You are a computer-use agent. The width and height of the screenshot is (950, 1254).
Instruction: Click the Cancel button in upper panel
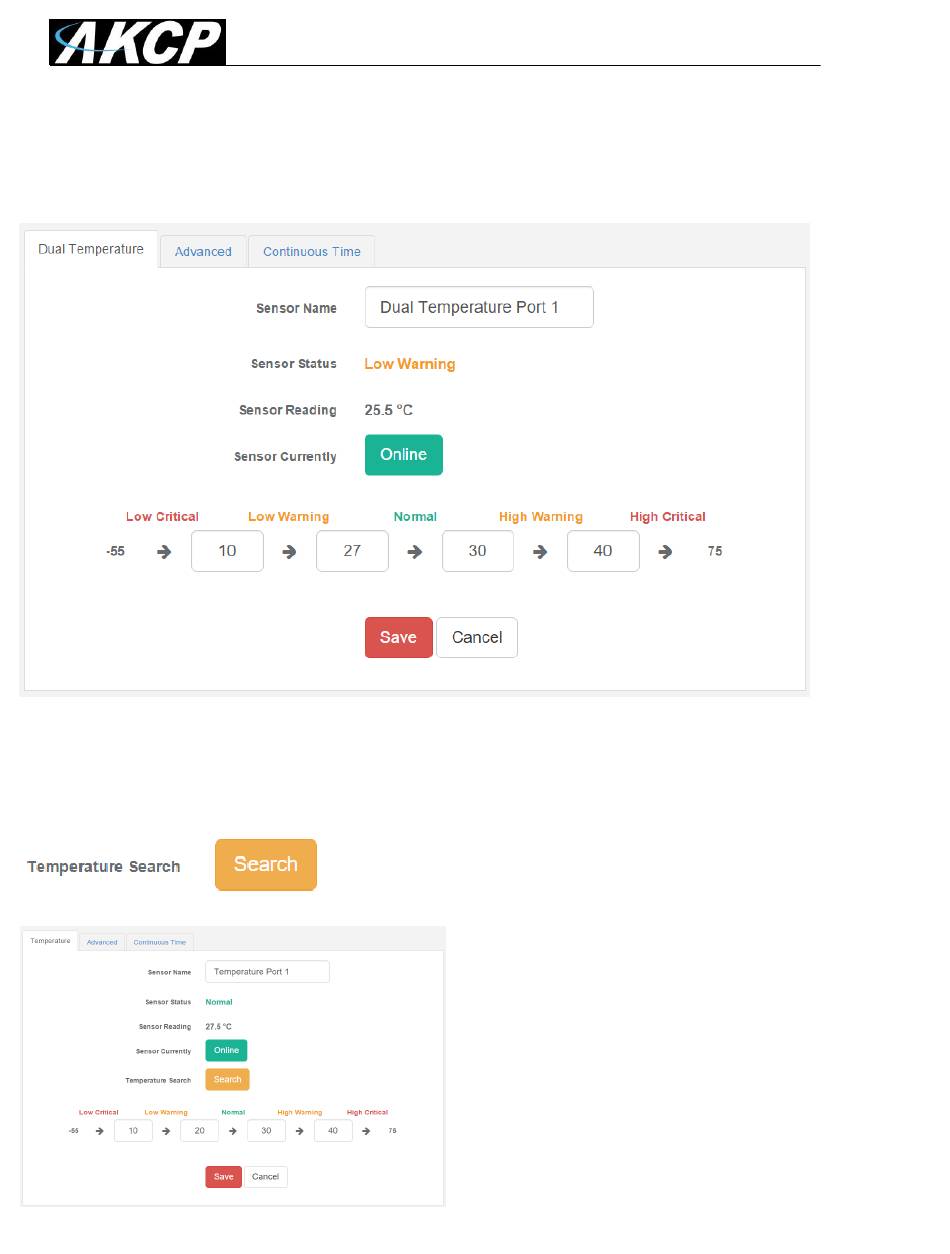(x=477, y=637)
